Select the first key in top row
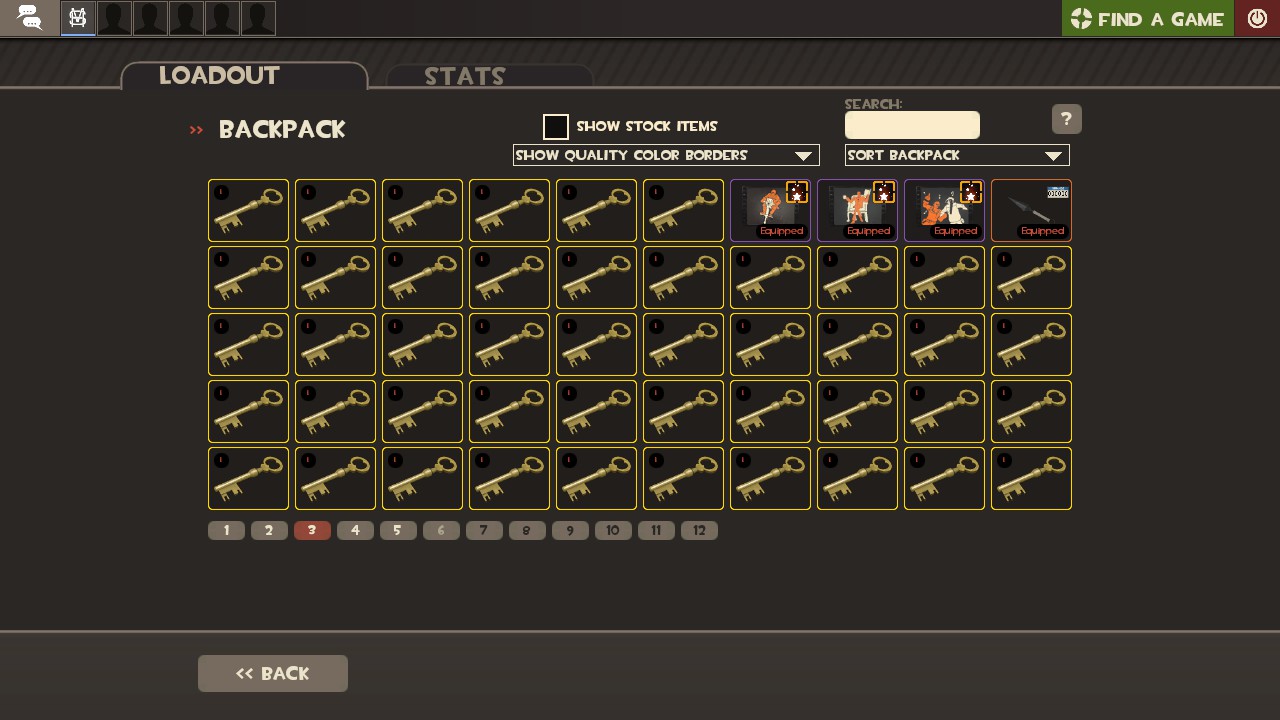This screenshot has width=1280, height=720. point(248,211)
